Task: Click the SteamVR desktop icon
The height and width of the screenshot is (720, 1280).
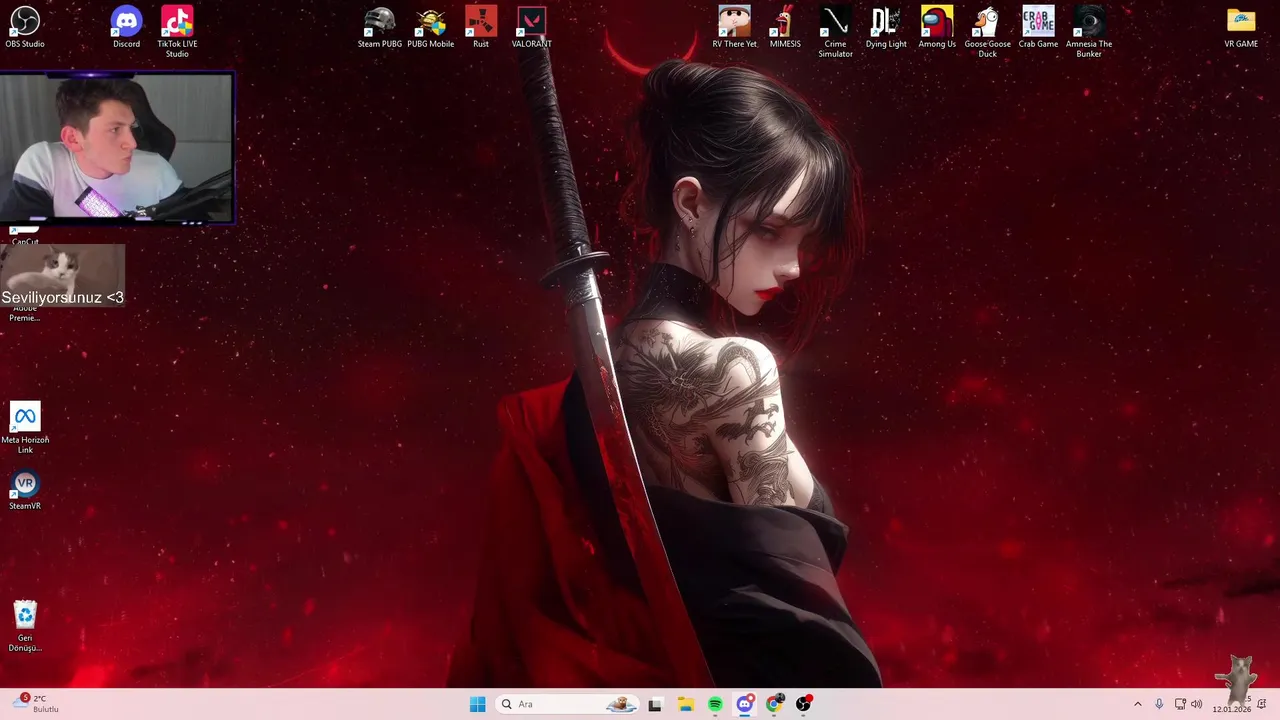Action: click(25, 490)
